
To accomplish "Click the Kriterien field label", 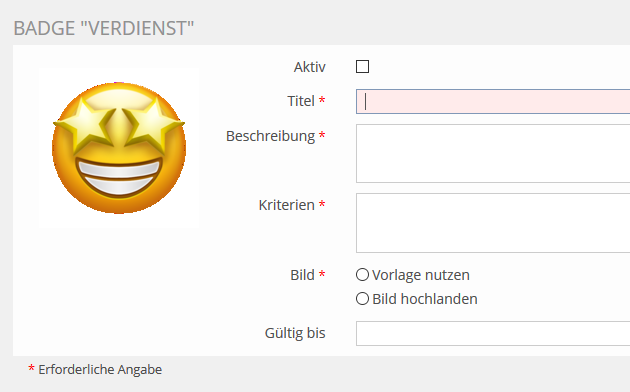I will coord(286,205).
